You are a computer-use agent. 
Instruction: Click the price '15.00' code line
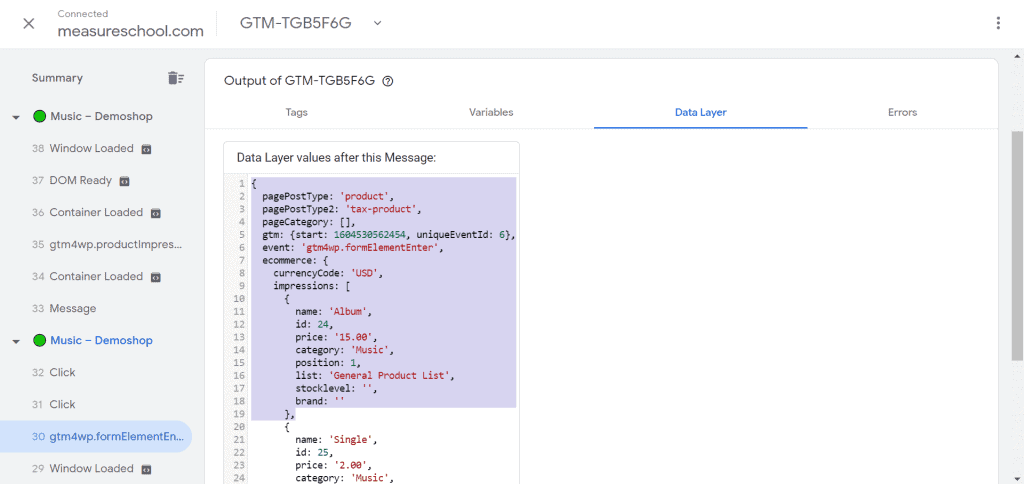336,337
